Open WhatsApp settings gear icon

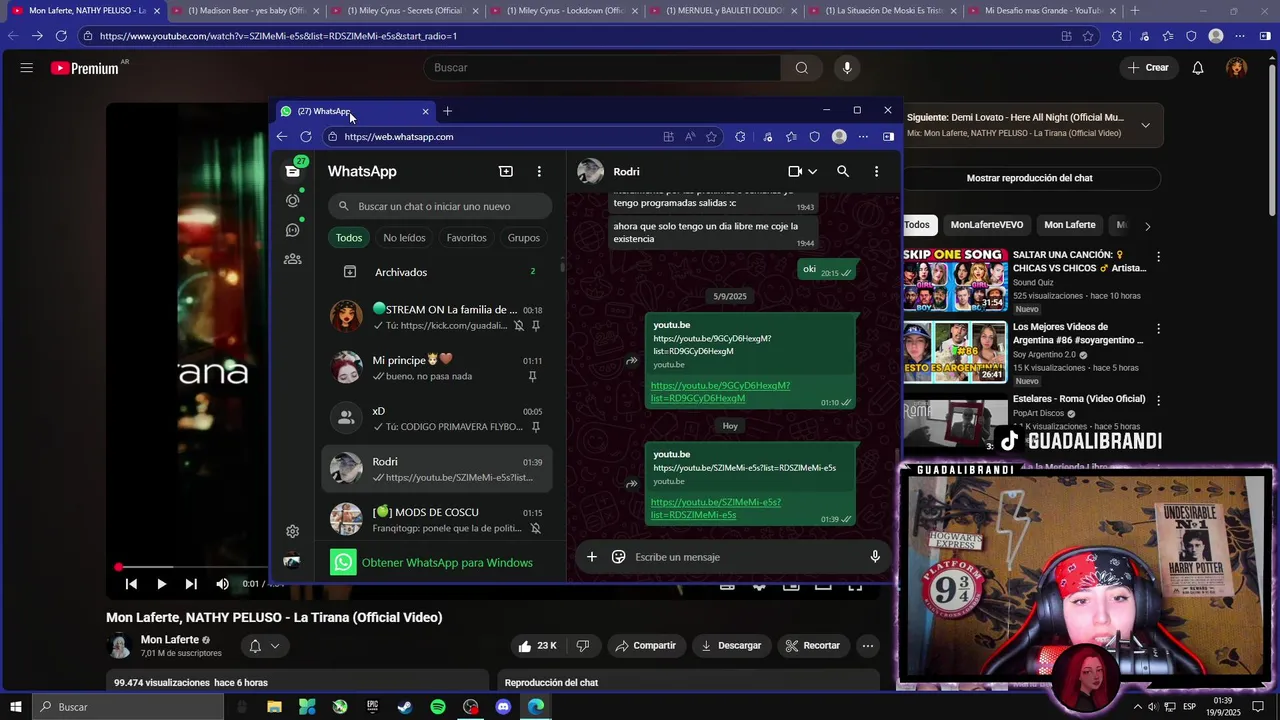[292, 531]
